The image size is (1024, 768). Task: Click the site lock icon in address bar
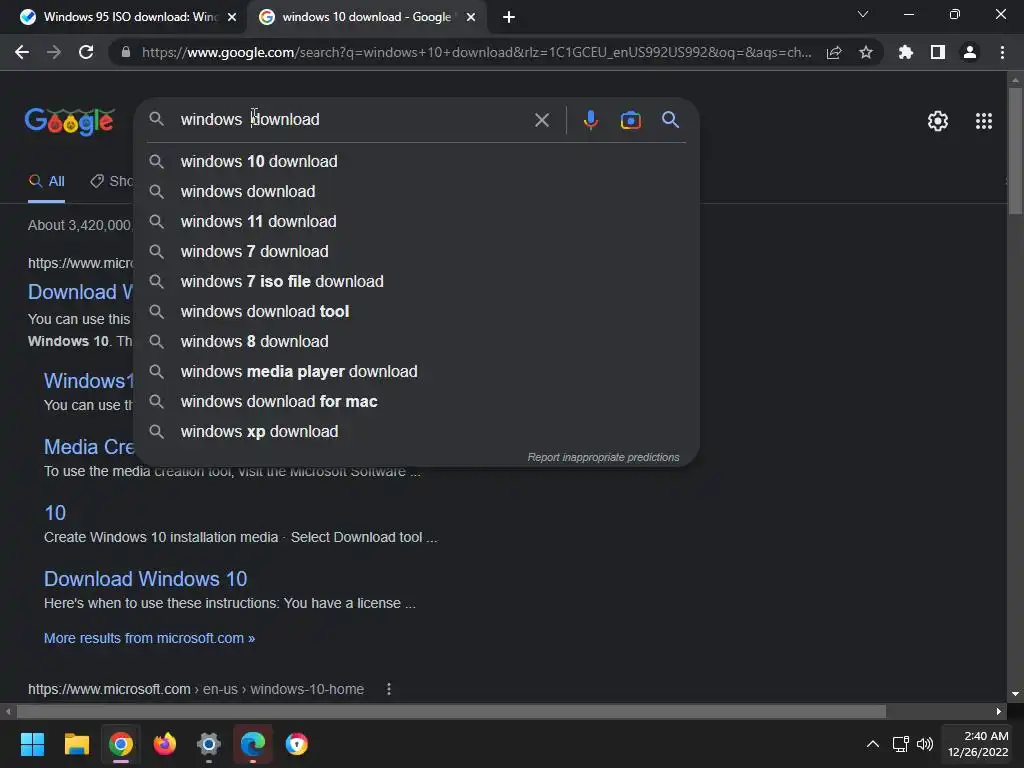(126, 52)
